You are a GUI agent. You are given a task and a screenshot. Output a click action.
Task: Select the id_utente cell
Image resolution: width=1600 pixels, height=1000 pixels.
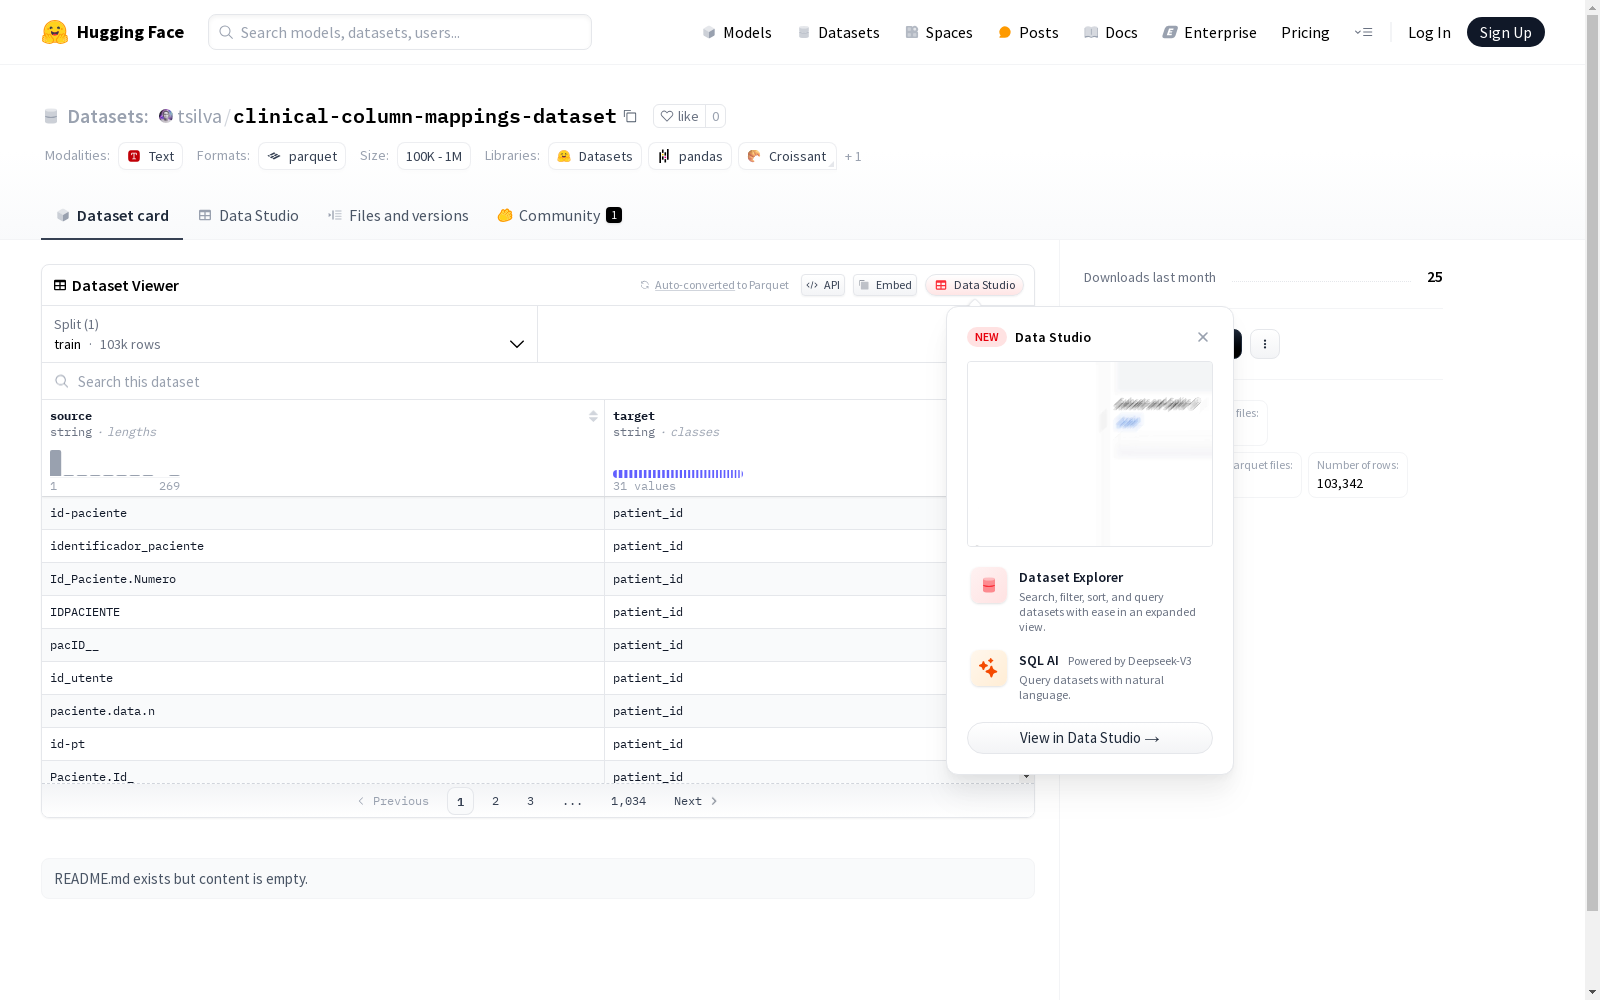tap(323, 678)
